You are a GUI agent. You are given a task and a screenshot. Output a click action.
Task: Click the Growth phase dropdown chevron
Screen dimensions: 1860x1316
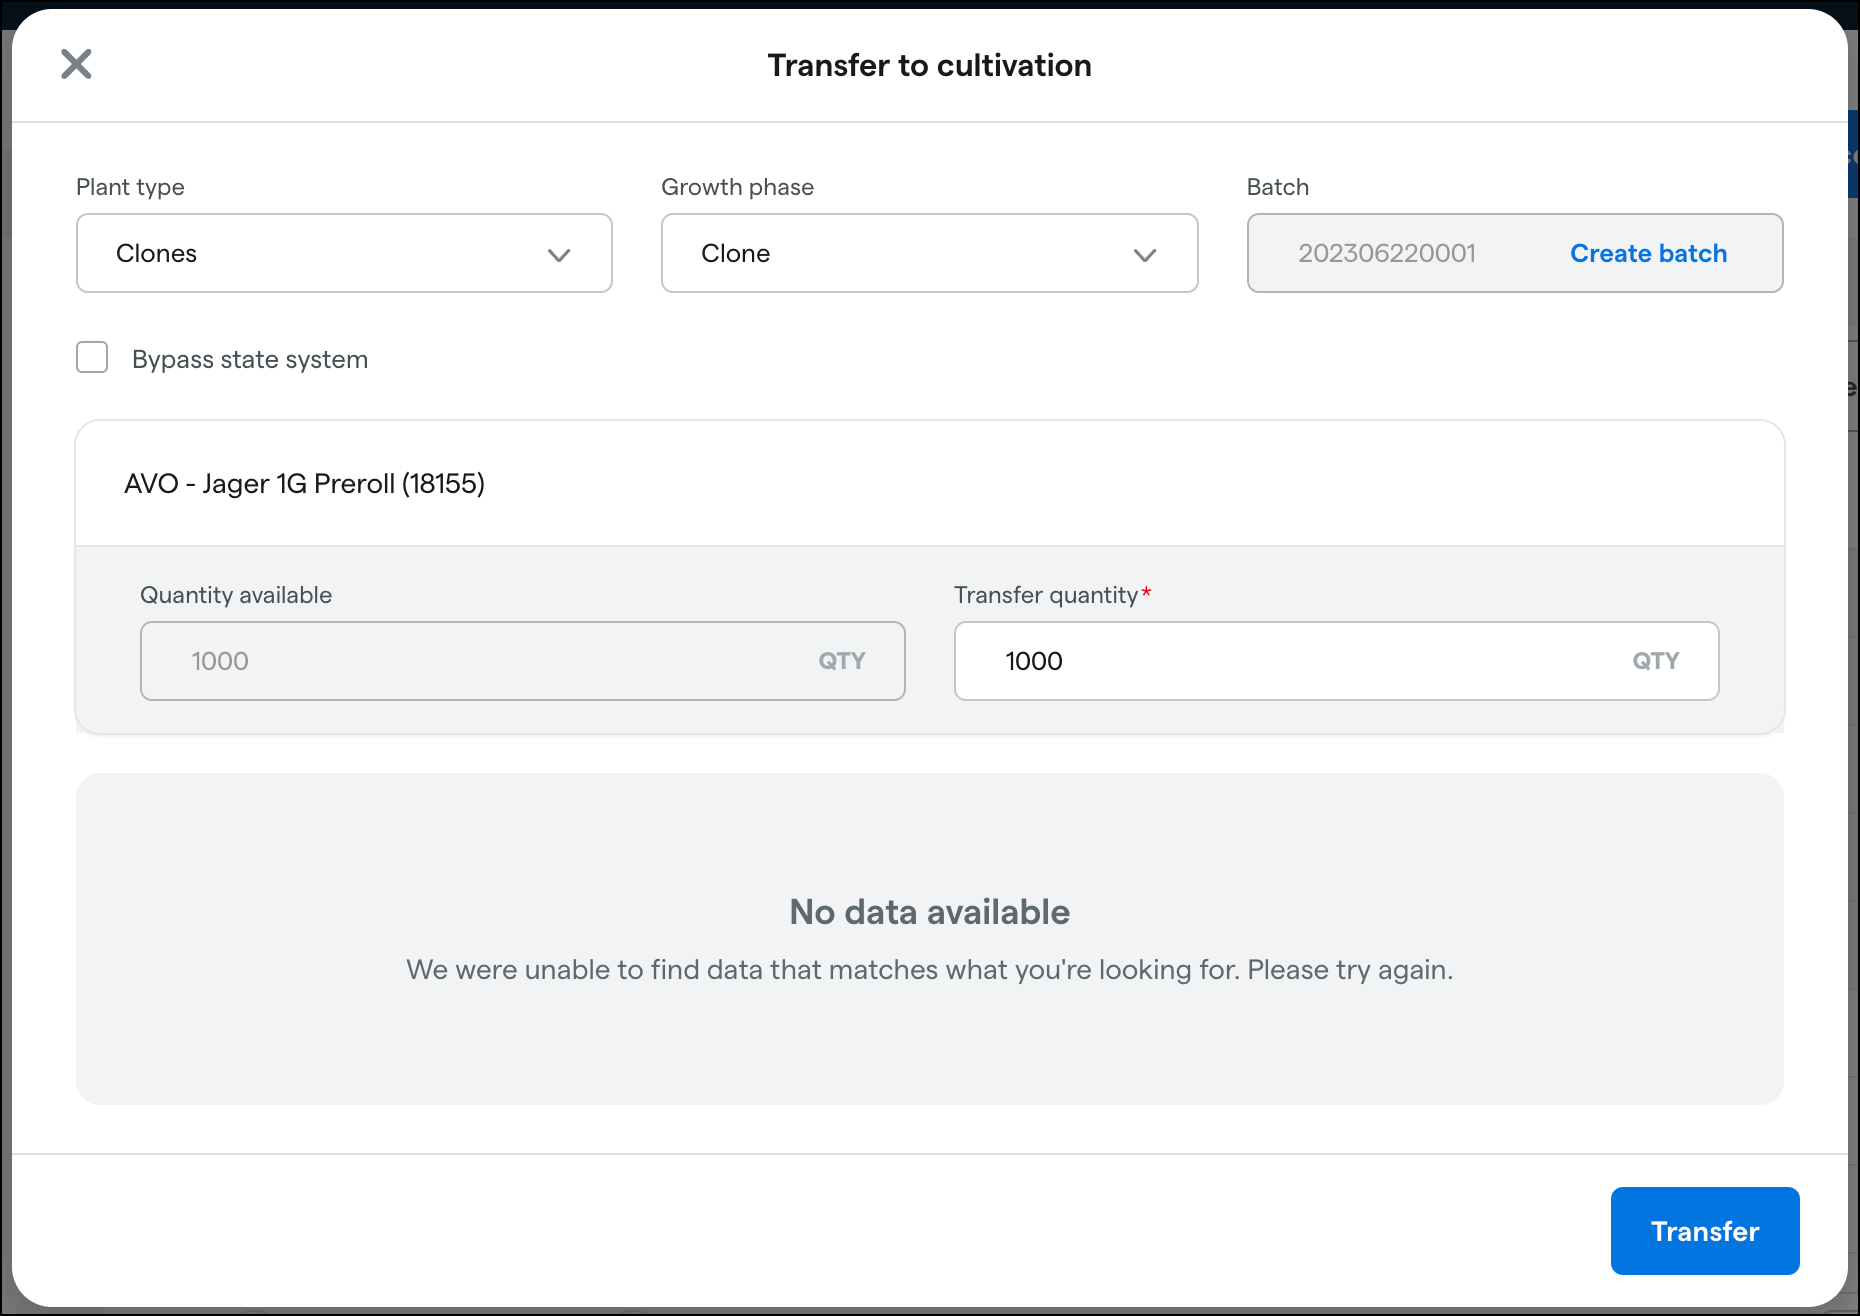click(x=1146, y=254)
